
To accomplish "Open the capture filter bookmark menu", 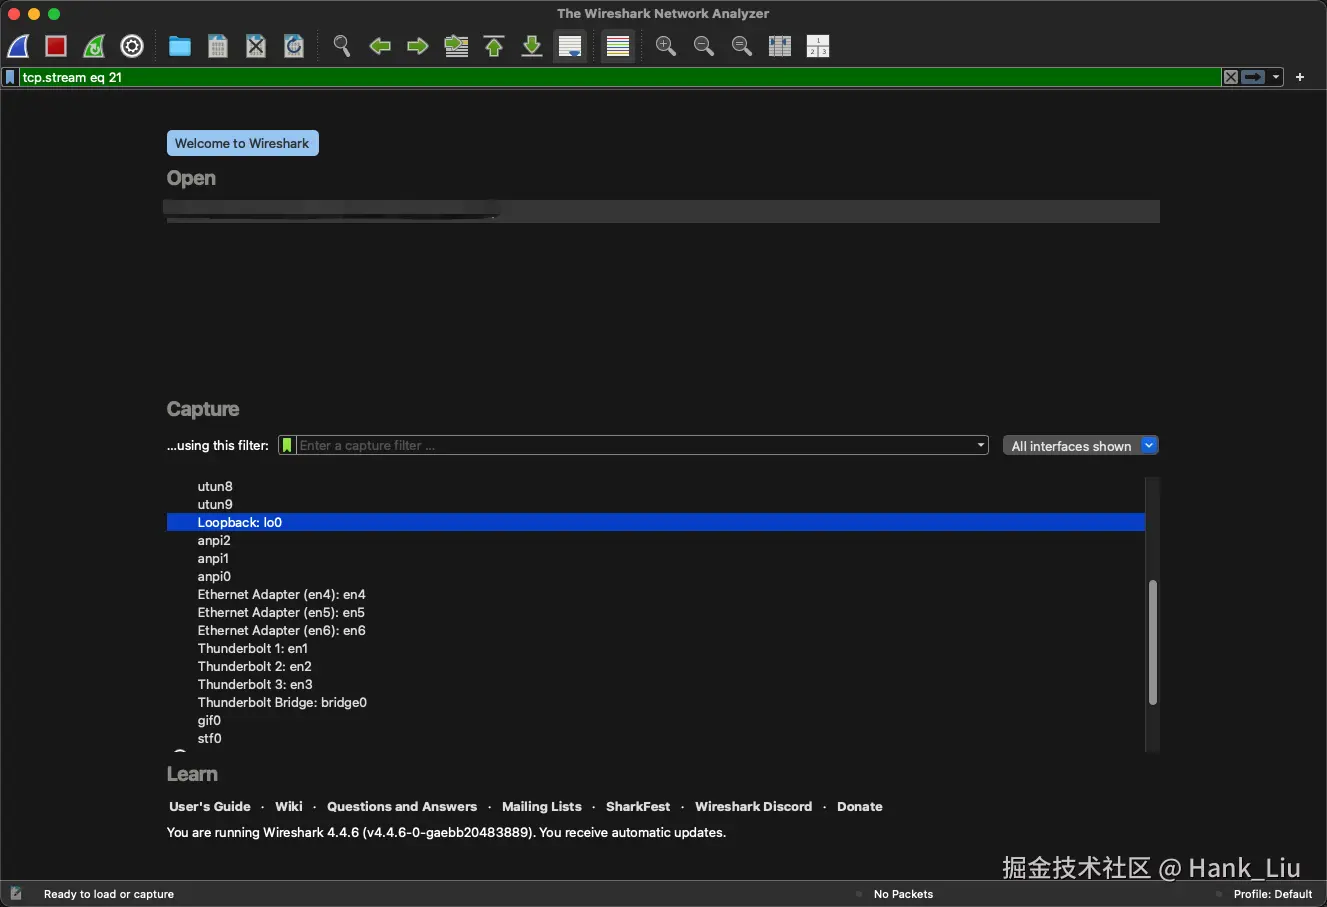I will (x=287, y=446).
